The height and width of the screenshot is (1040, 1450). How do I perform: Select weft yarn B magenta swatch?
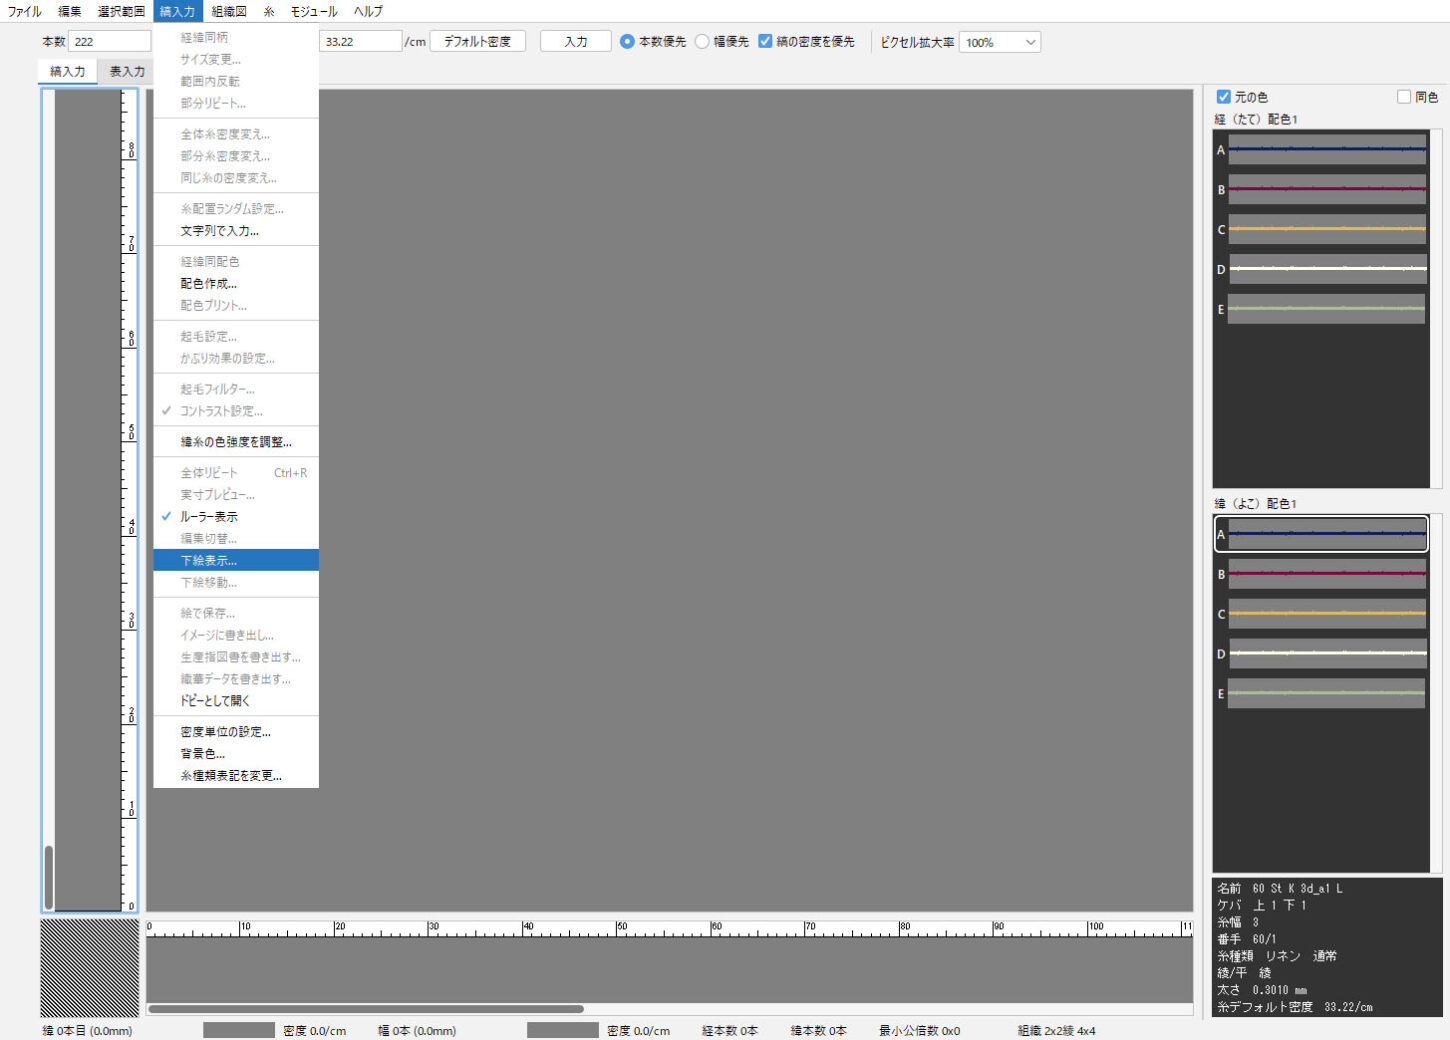(x=1326, y=574)
